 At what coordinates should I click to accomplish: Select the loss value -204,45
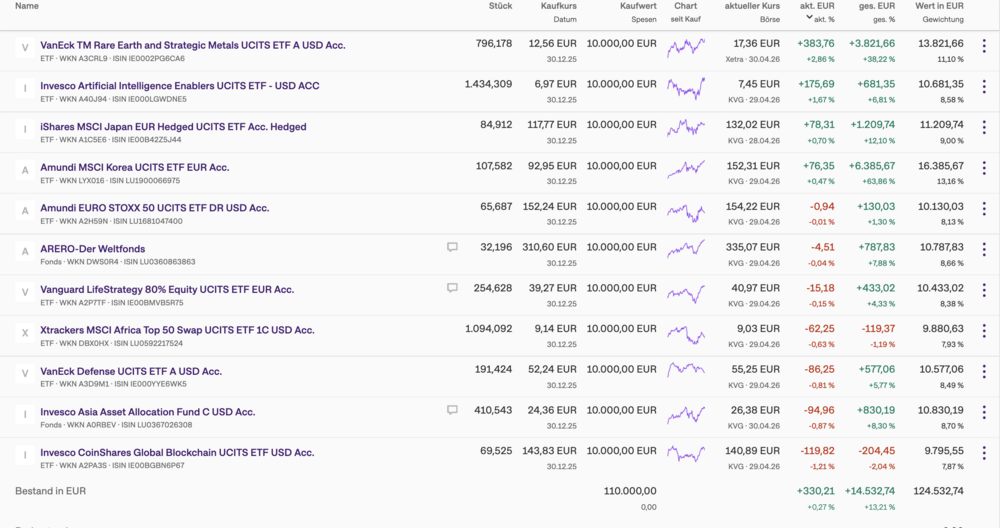876,451
